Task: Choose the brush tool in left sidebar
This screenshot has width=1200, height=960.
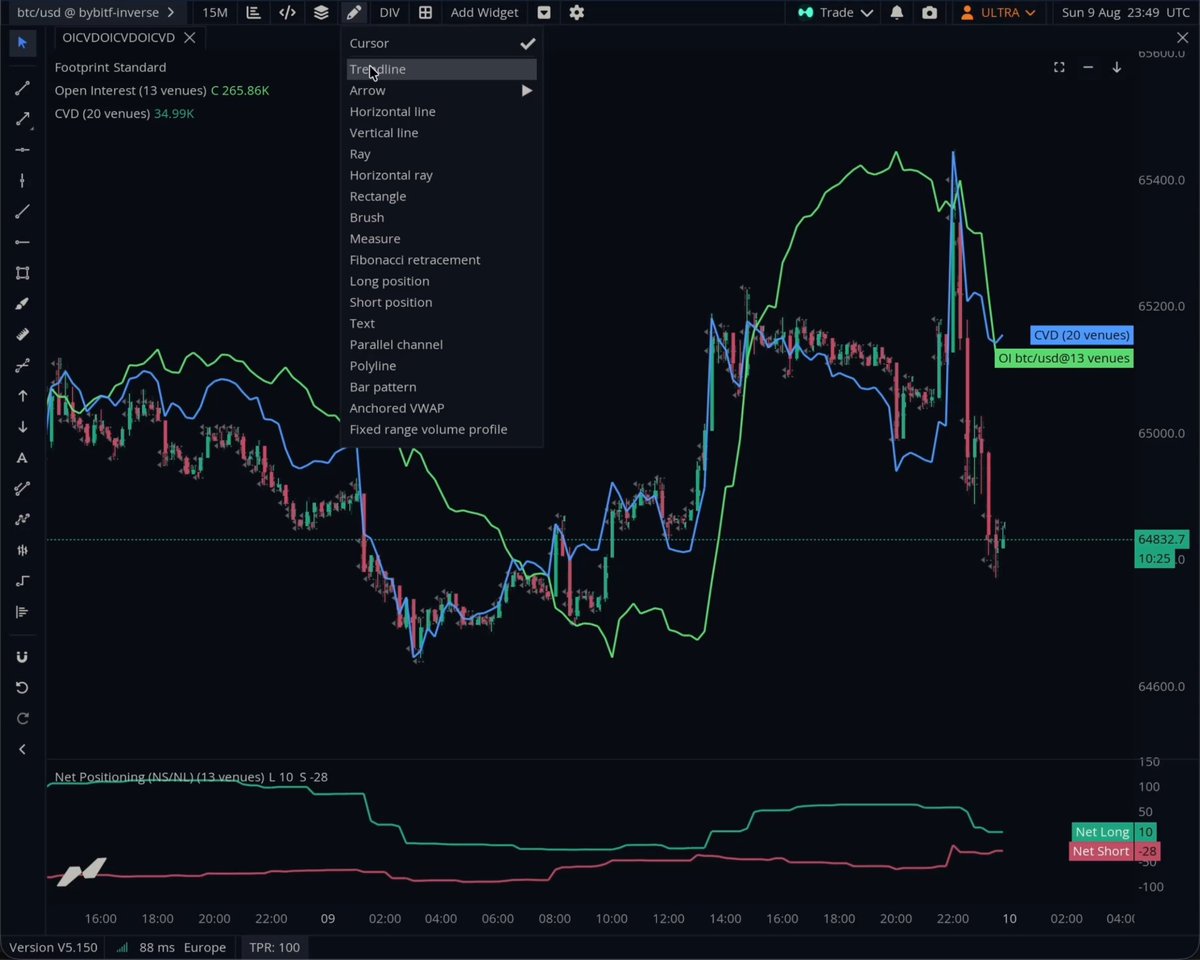Action: click(x=22, y=304)
